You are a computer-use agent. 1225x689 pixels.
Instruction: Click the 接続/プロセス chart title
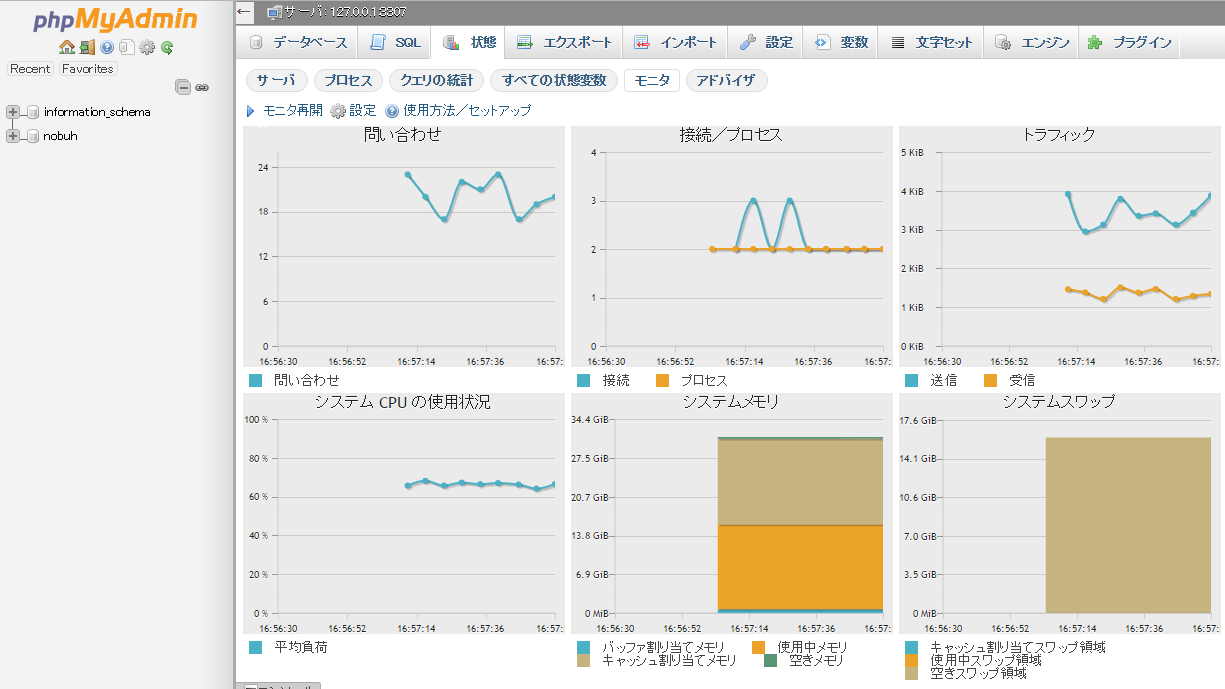730,134
